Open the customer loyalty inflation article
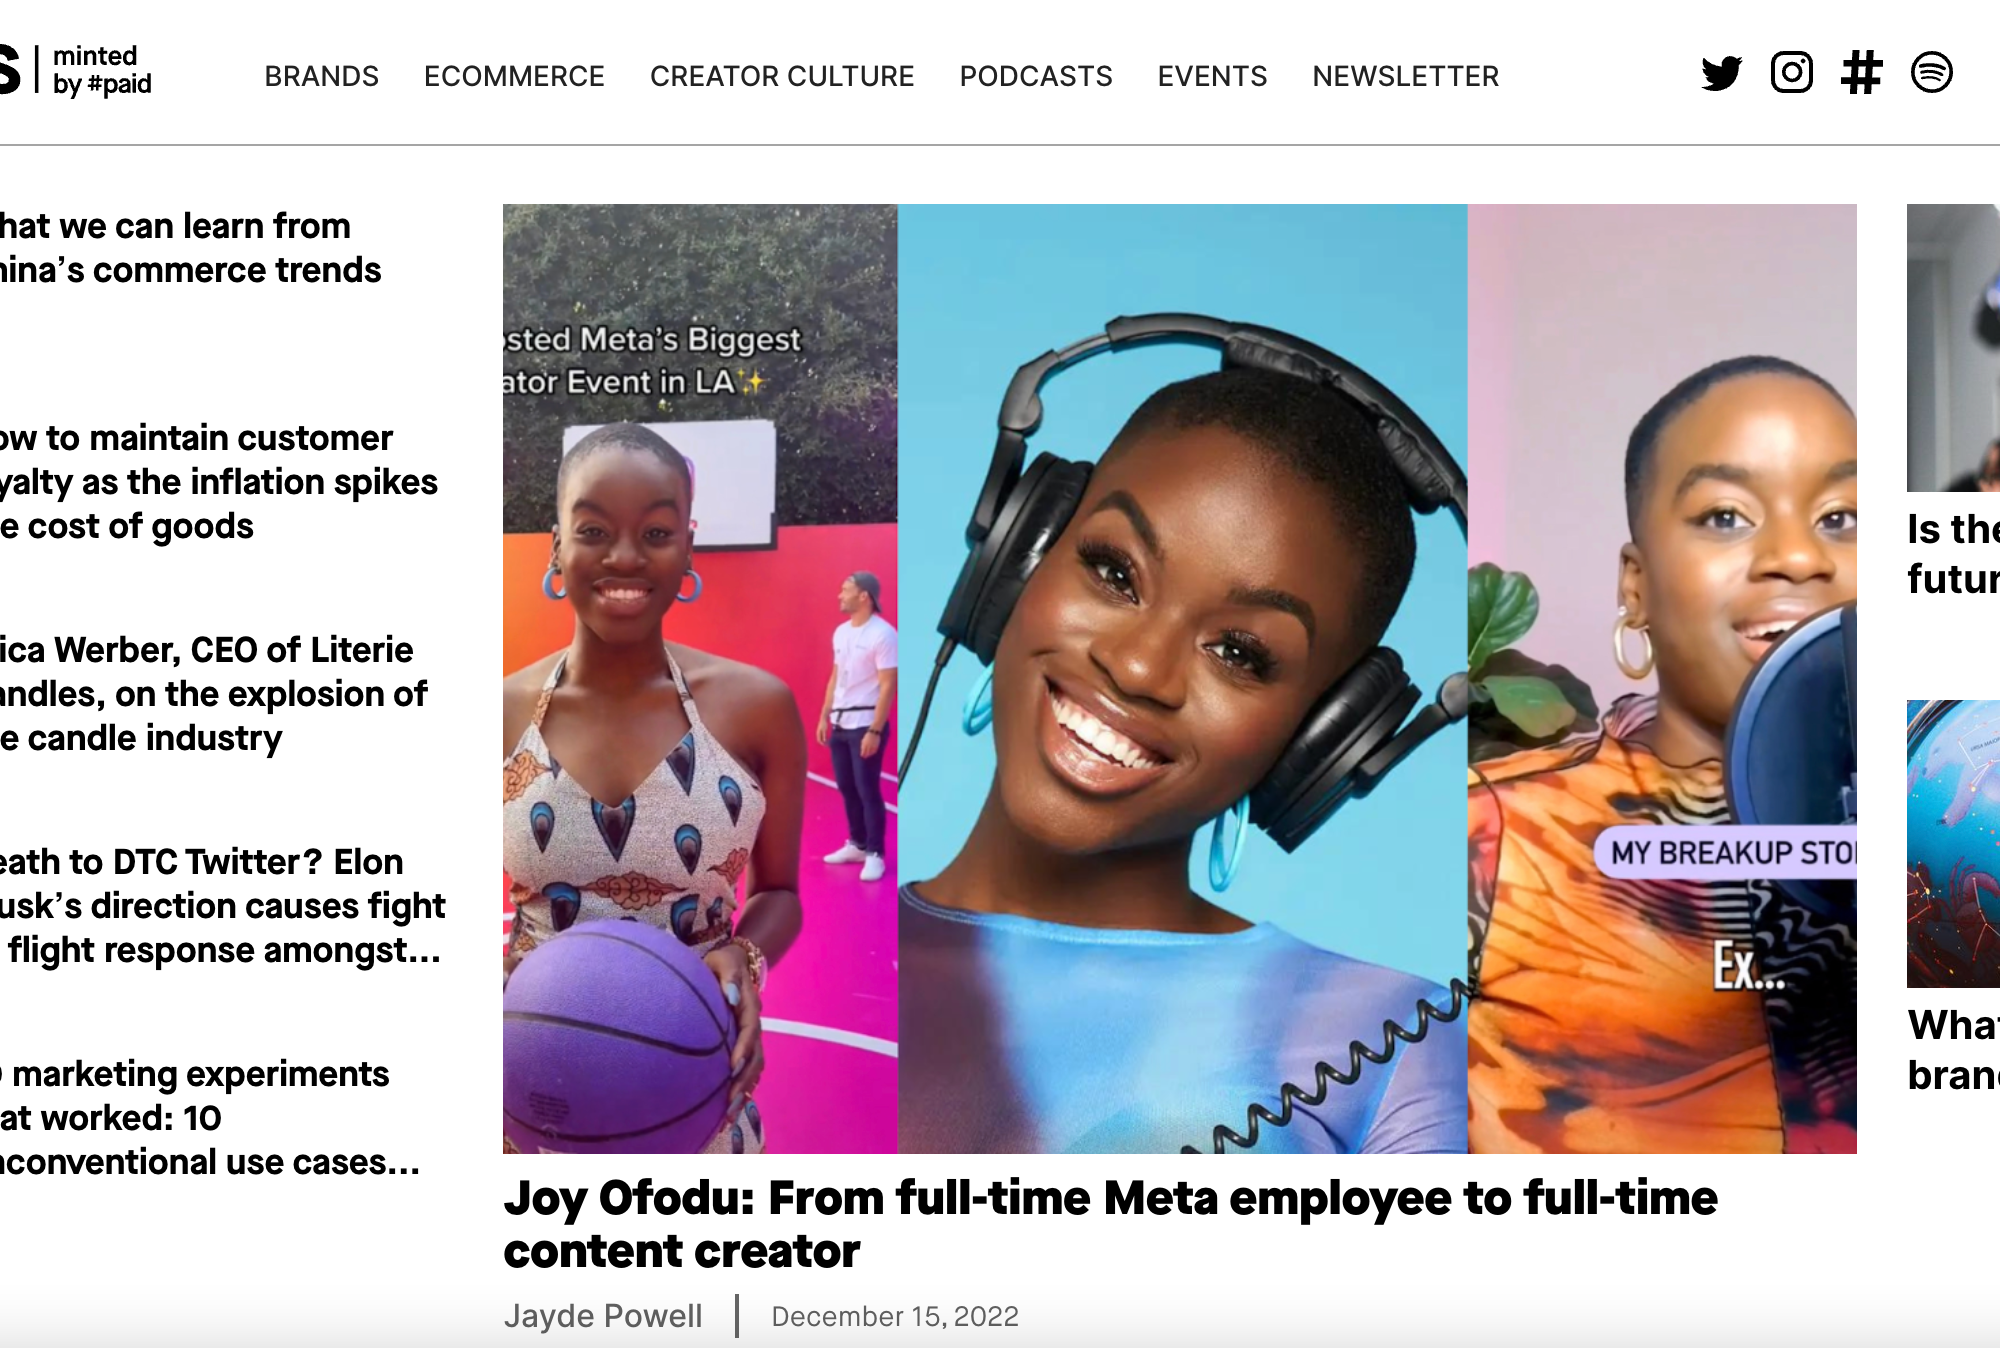Viewport: 2000px width, 1348px height. point(219,482)
